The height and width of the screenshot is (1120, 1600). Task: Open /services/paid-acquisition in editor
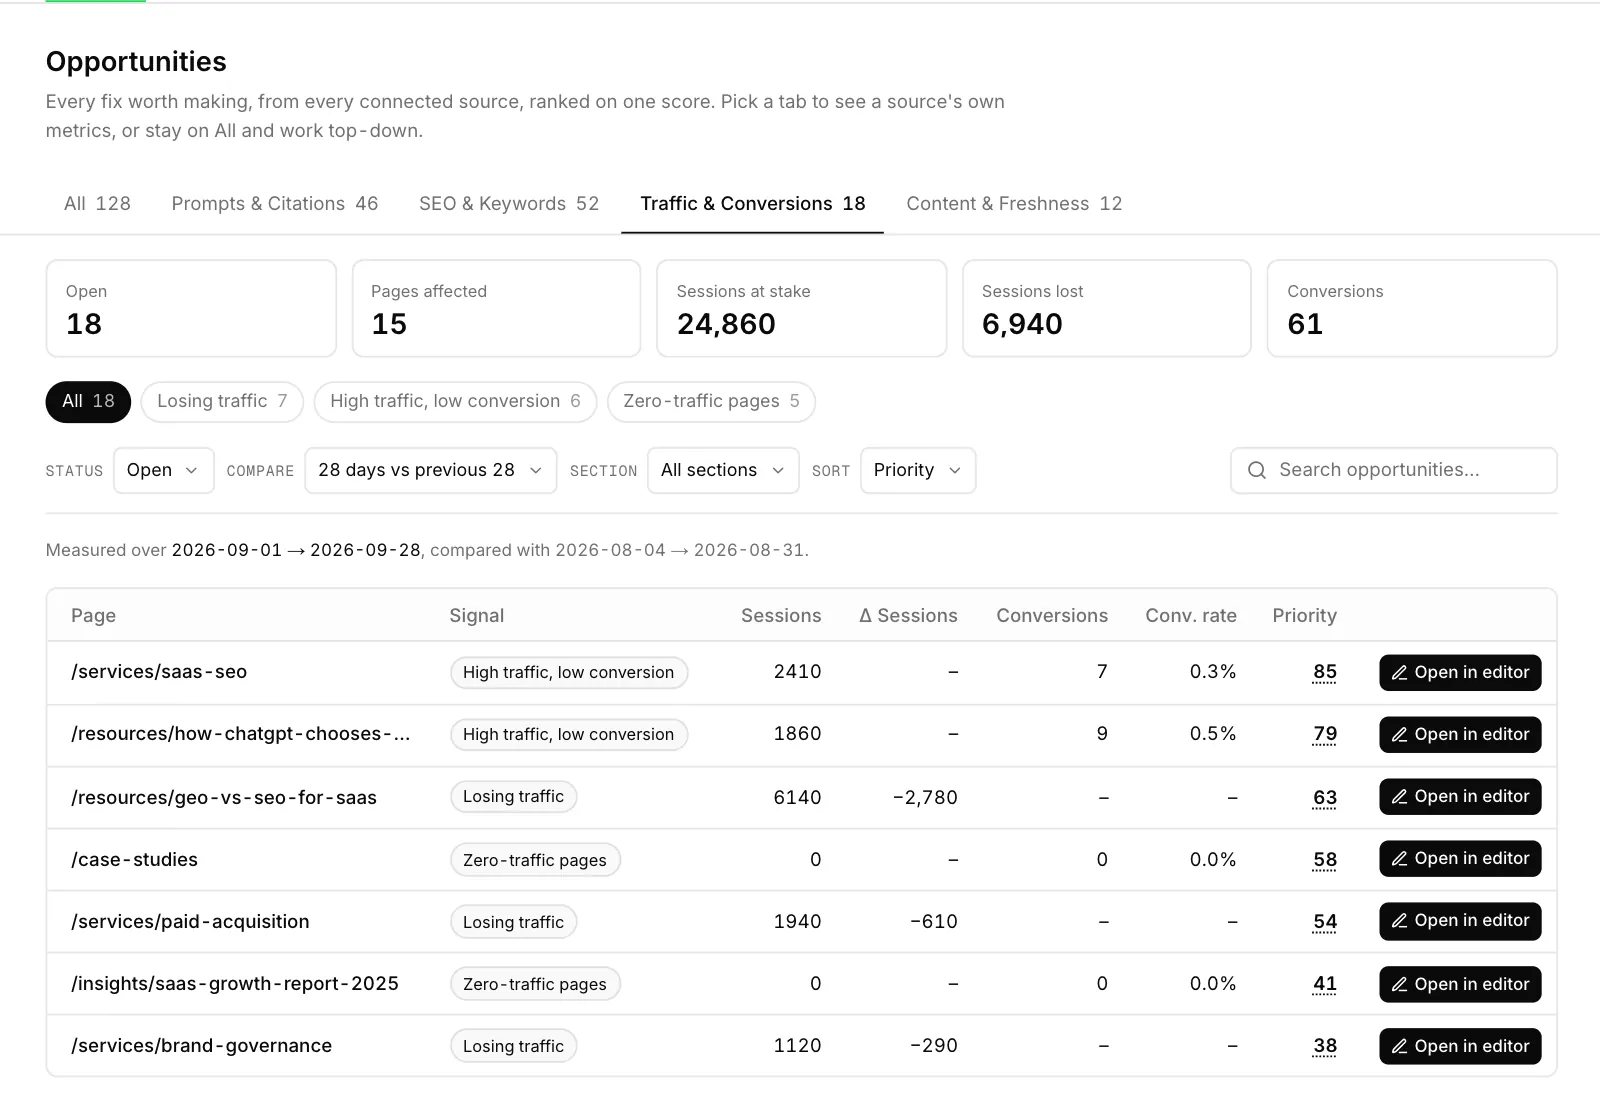tap(1460, 920)
